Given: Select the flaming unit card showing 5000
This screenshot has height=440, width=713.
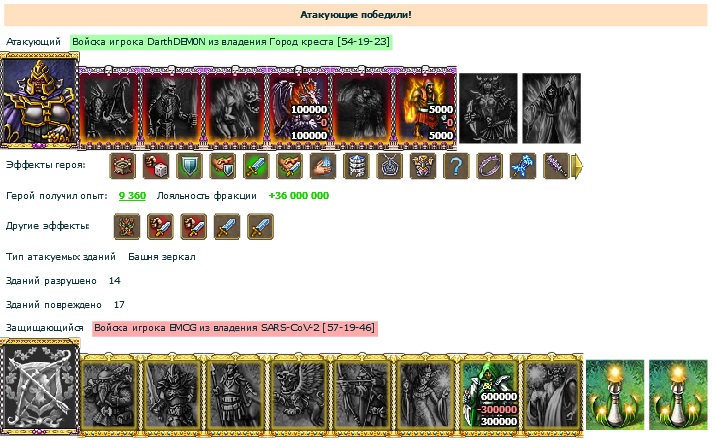Looking at the screenshot, I should 426,108.
